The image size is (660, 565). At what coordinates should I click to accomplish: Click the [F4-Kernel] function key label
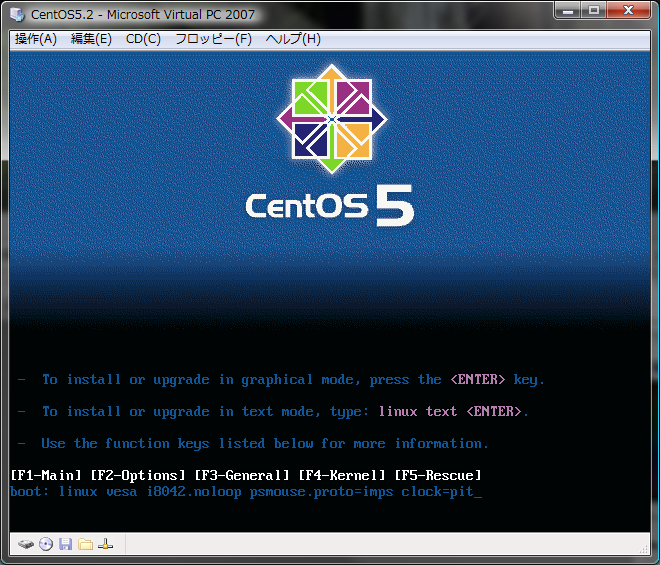pos(342,475)
